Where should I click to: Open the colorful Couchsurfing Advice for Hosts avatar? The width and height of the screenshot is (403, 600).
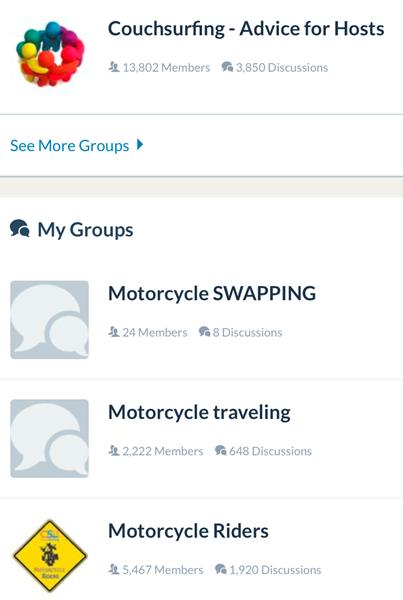50,54
